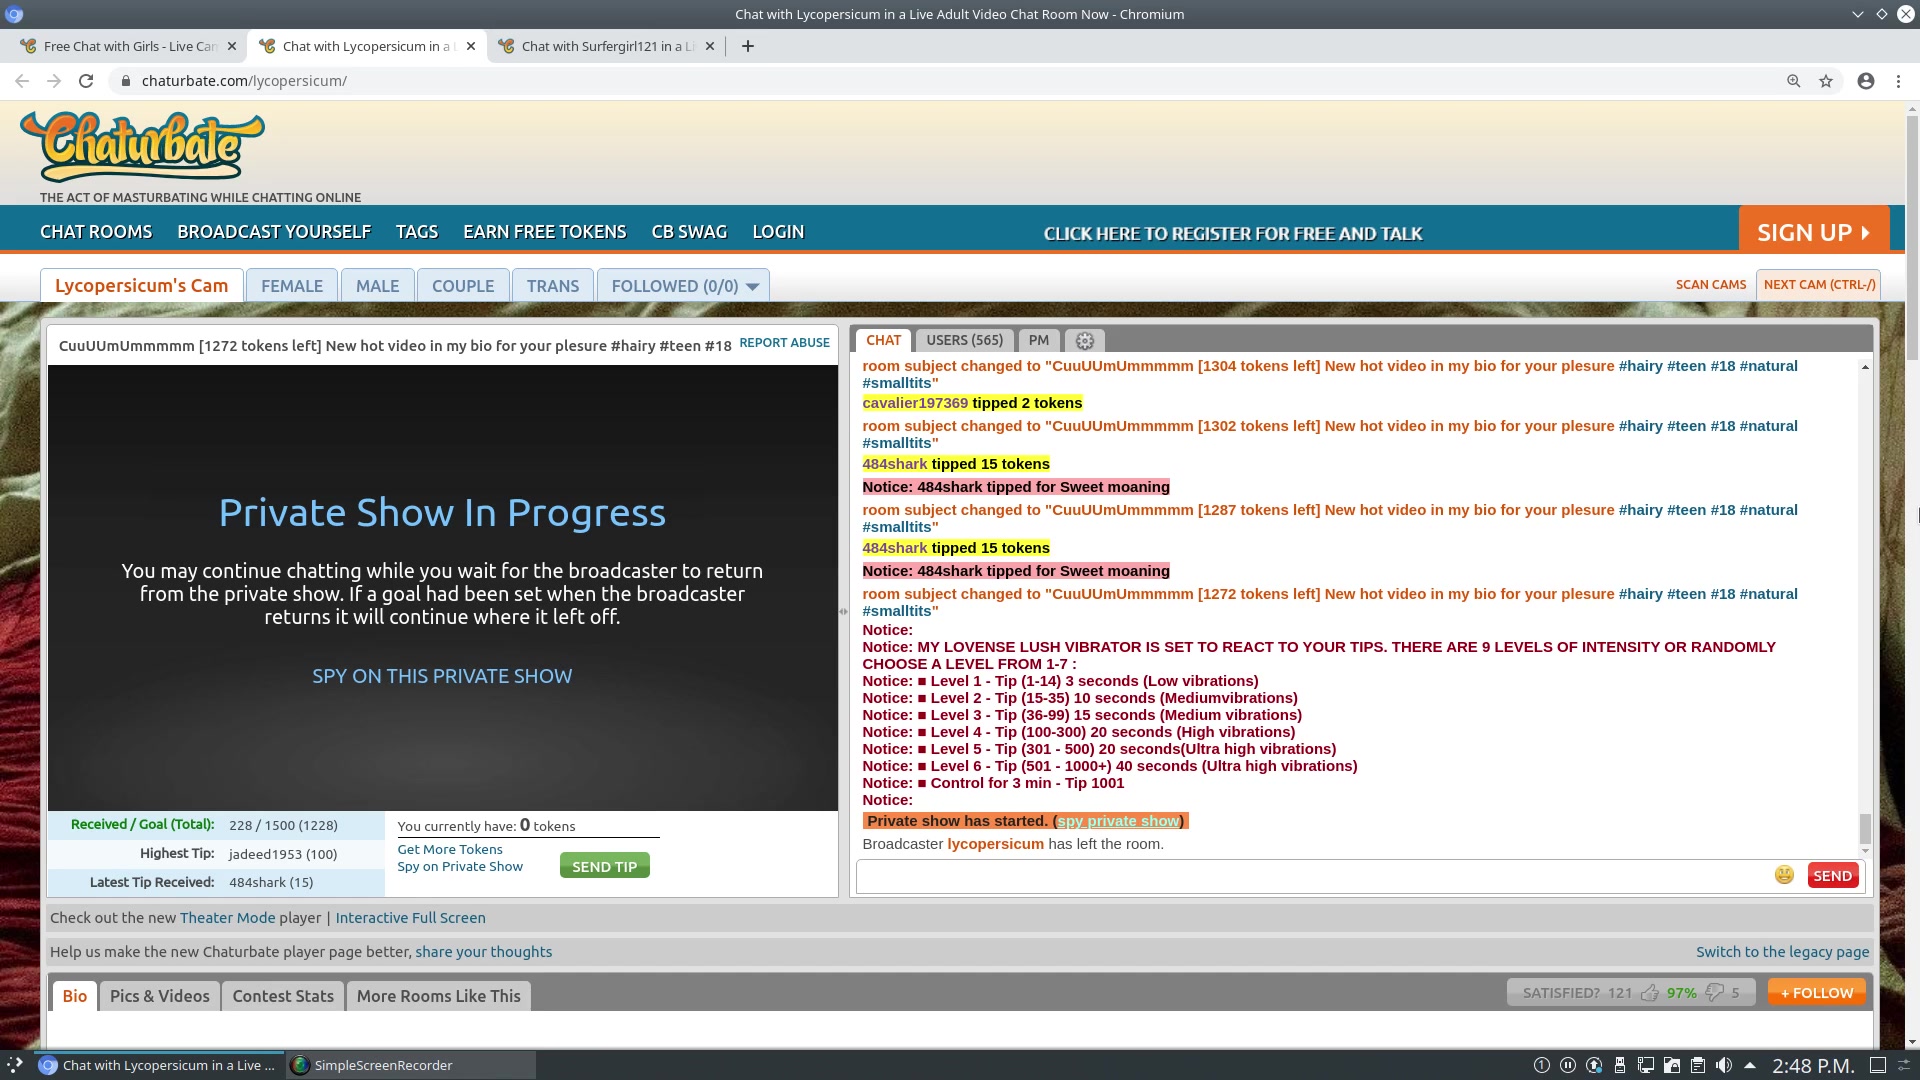Viewport: 1920px width, 1080px height.
Task: Click the thumbs down rating icon
Action: click(x=1714, y=993)
